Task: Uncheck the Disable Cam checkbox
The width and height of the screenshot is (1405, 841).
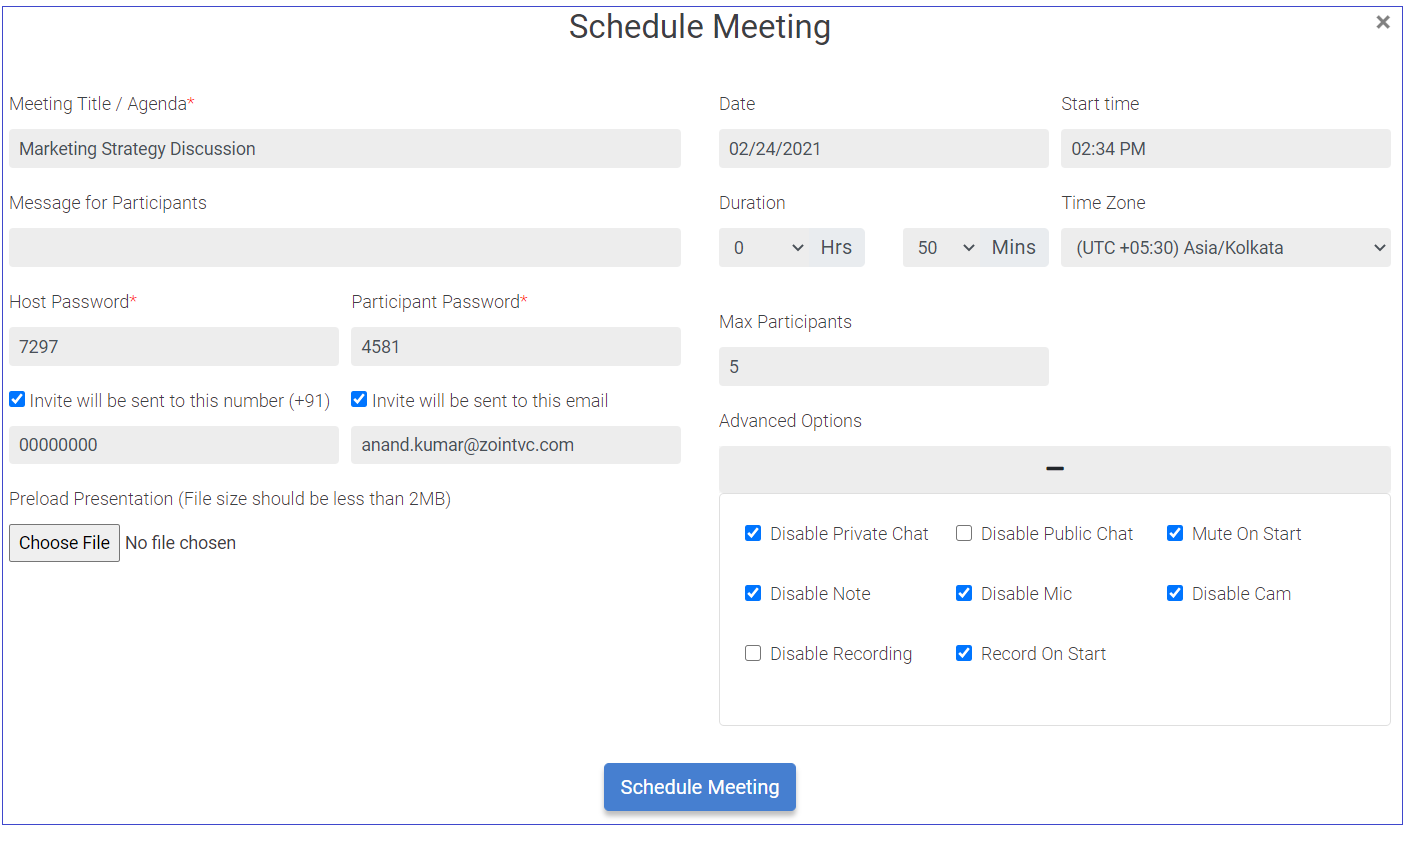Action: point(1174,593)
